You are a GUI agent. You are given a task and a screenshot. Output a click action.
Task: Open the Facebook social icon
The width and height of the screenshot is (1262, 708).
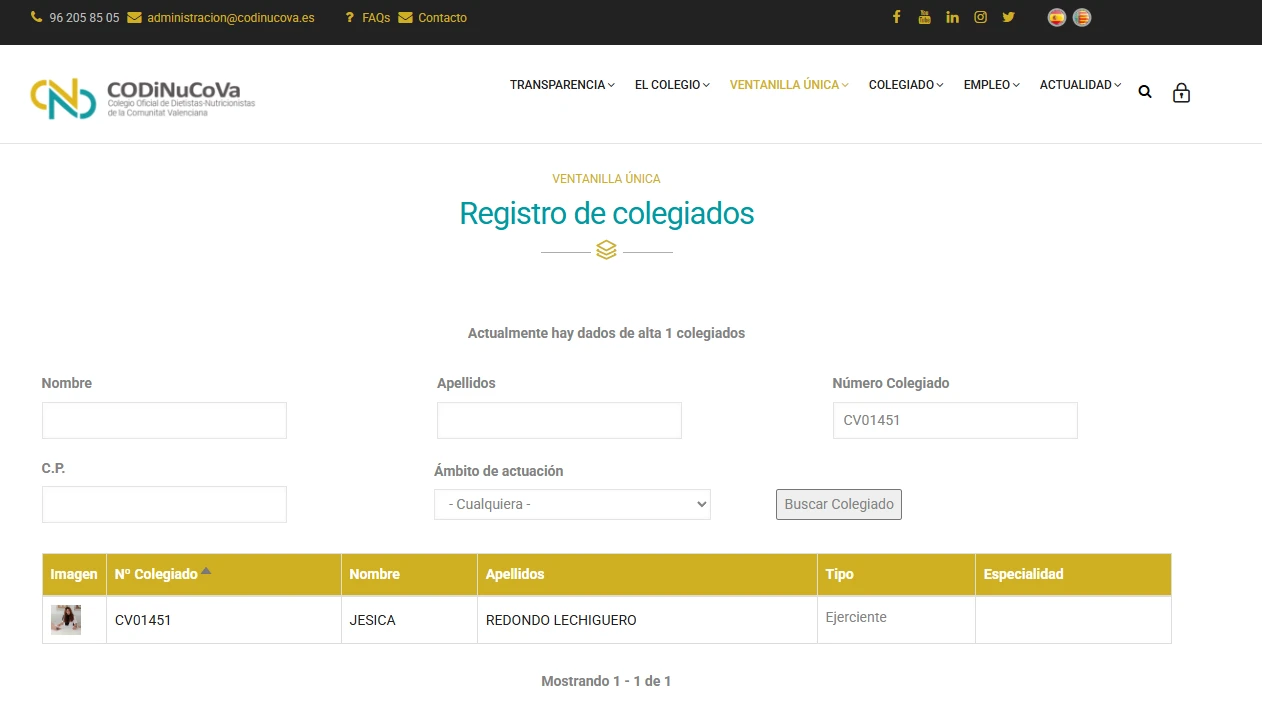[897, 17]
